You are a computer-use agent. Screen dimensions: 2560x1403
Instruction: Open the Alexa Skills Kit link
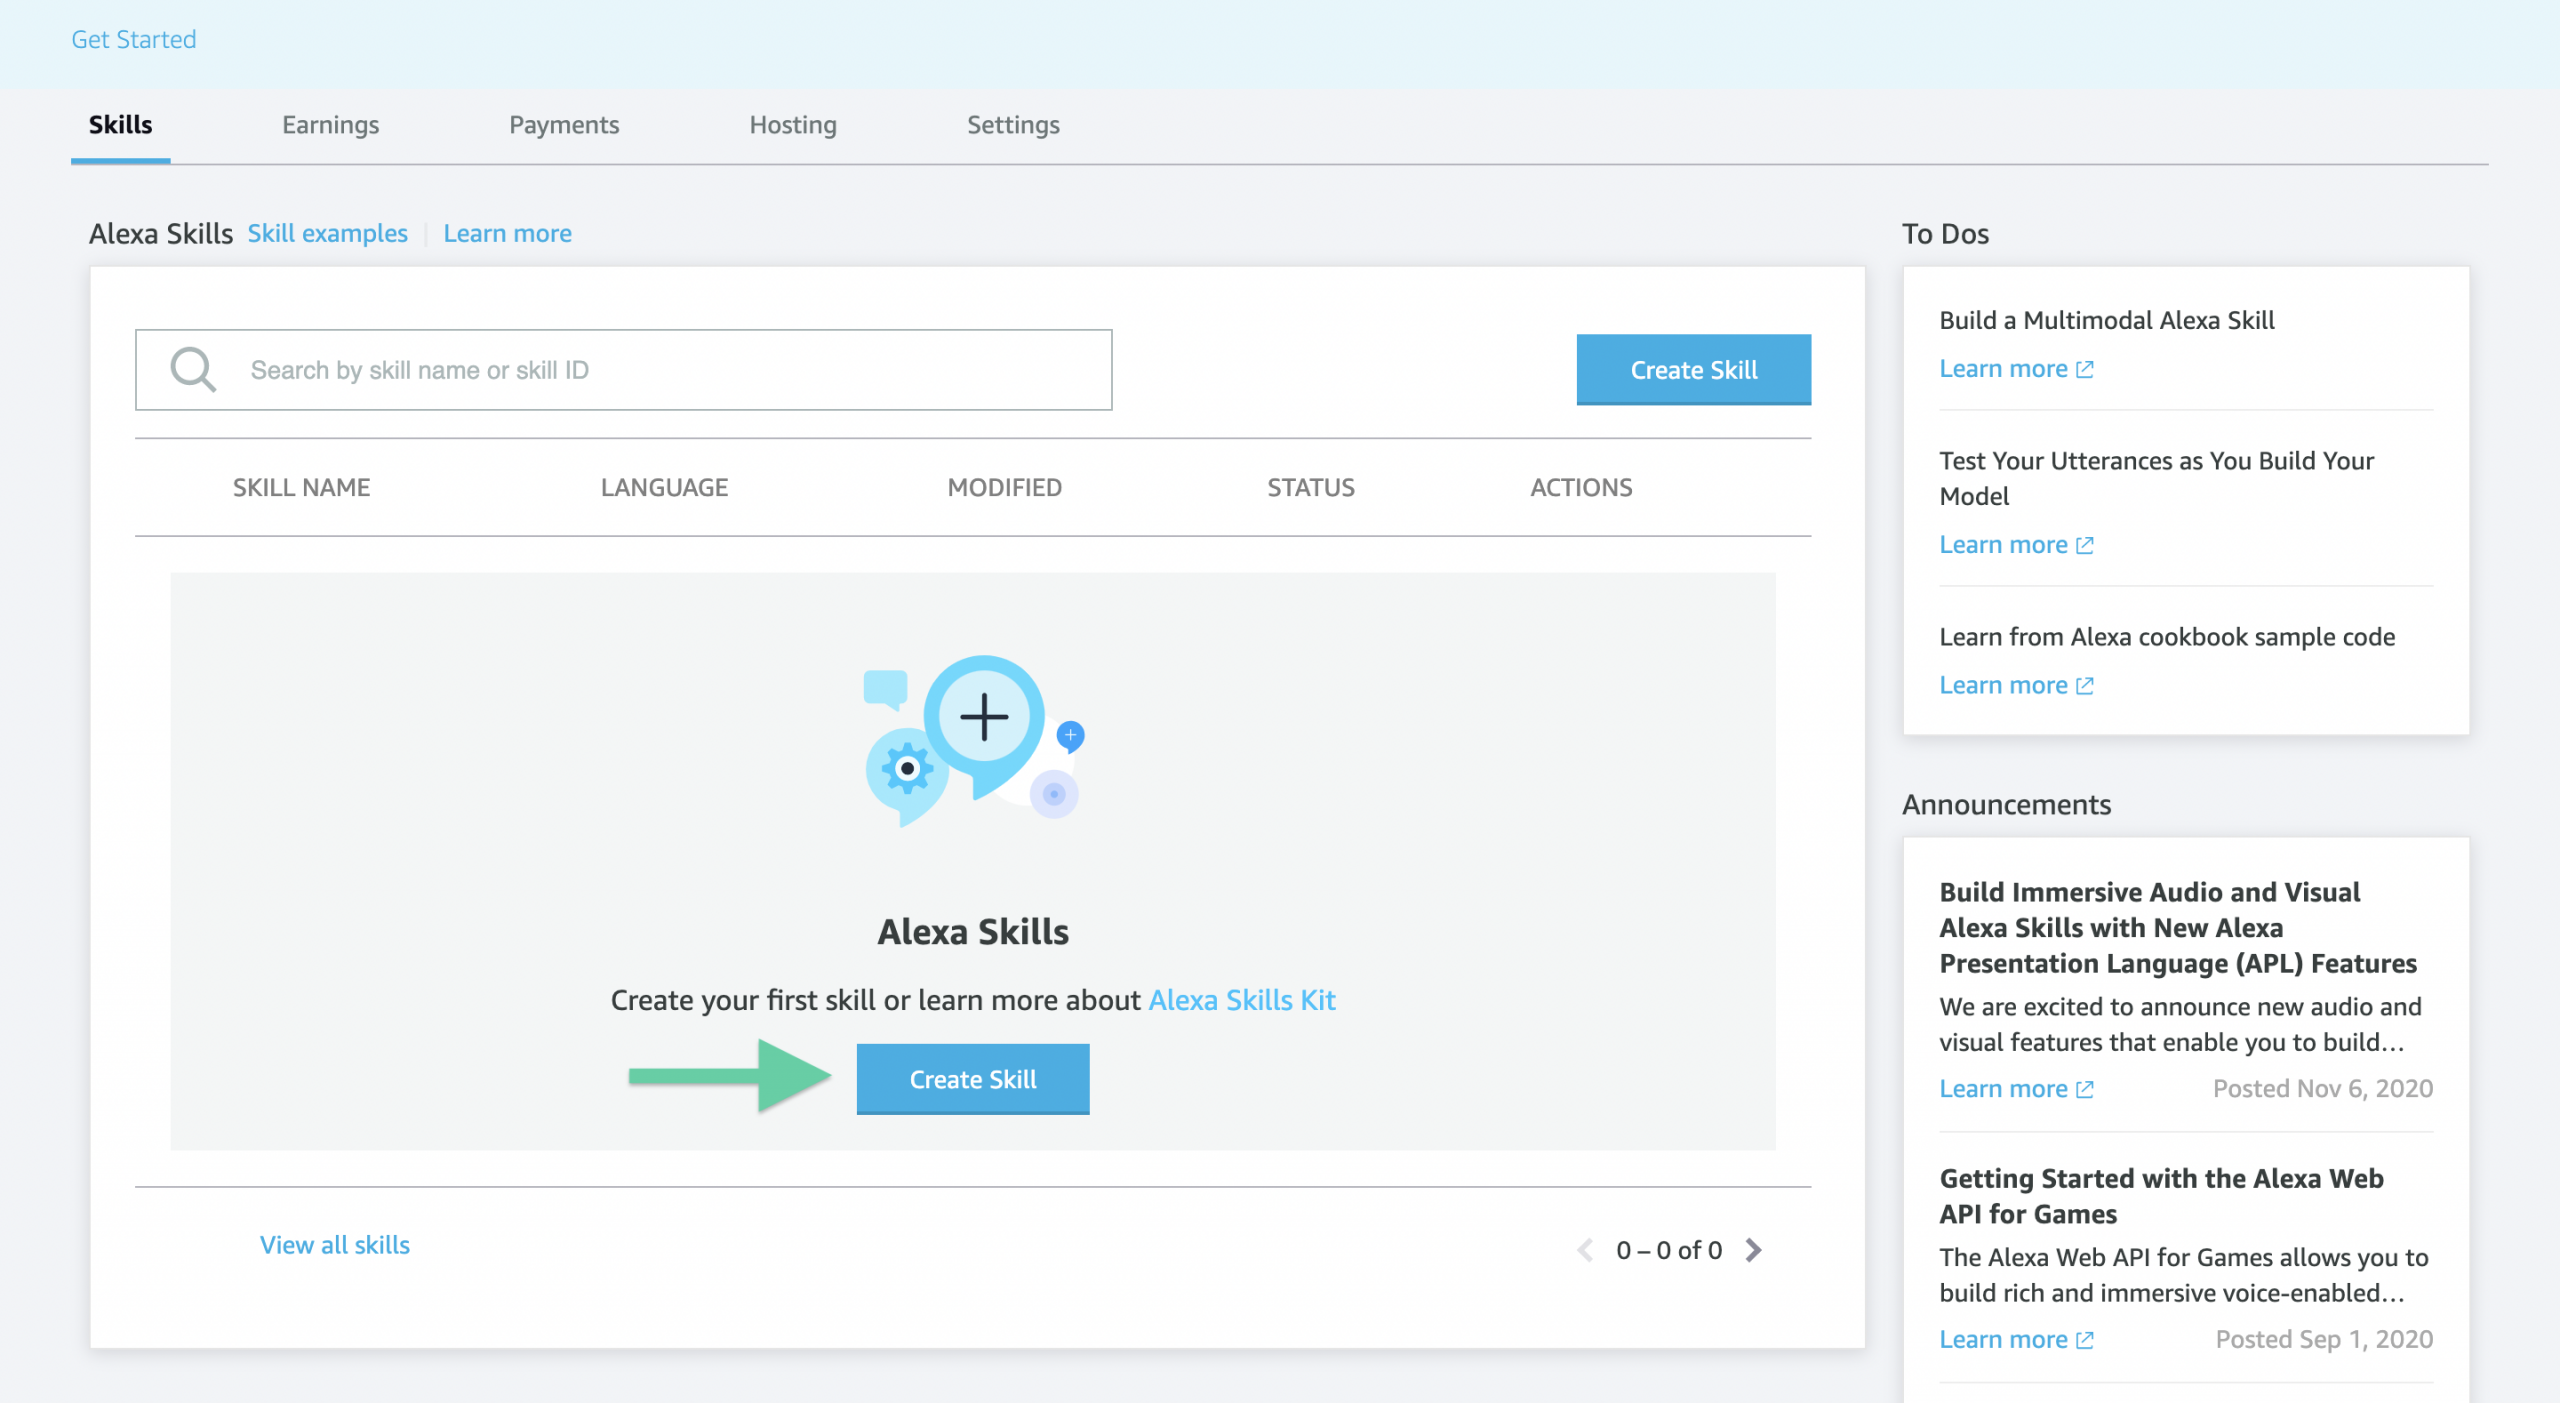click(1242, 1000)
